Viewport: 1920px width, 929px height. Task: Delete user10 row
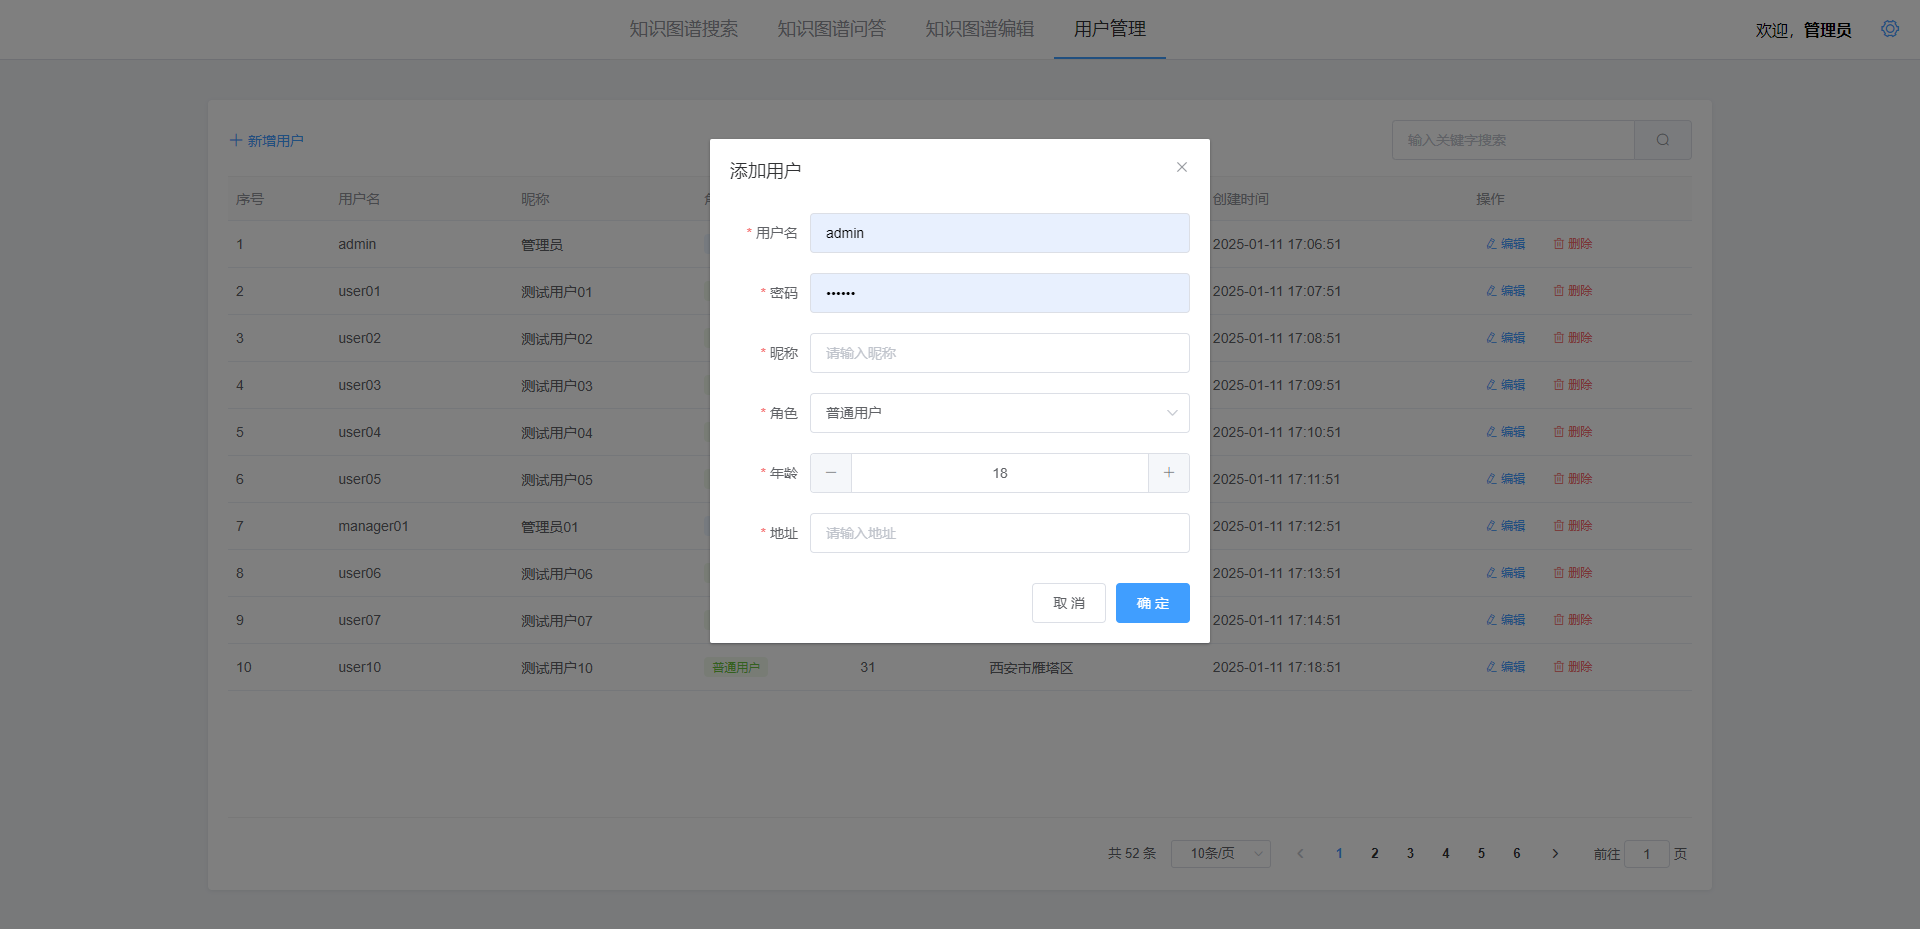tap(1573, 667)
